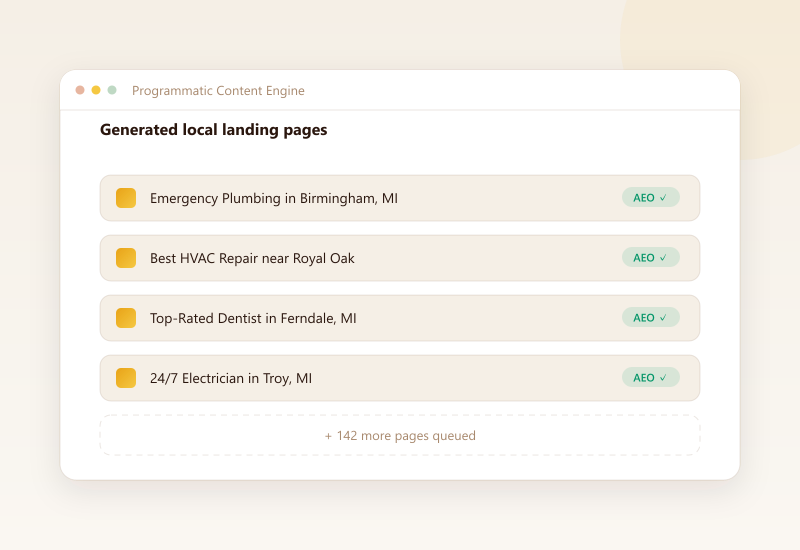Viewport: 800px width, 550px height.
Task: Click the yellow icon beside 24/7 Electrician
Action: tap(126, 378)
